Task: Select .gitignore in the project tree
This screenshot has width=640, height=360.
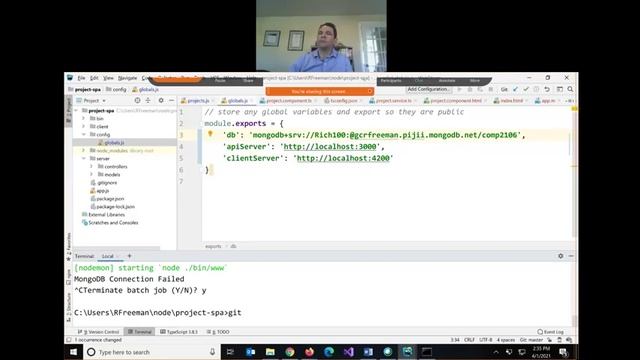Action: pyautogui.click(x=107, y=182)
